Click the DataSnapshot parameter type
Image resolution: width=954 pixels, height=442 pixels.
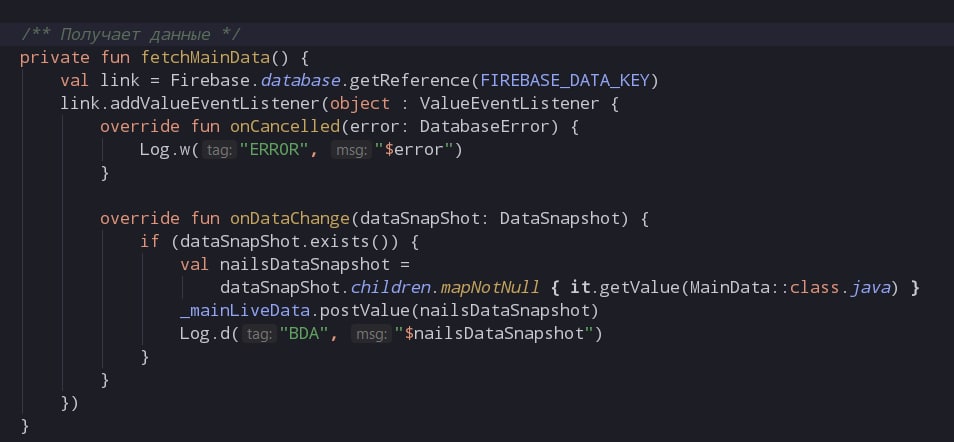tap(559, 219)
